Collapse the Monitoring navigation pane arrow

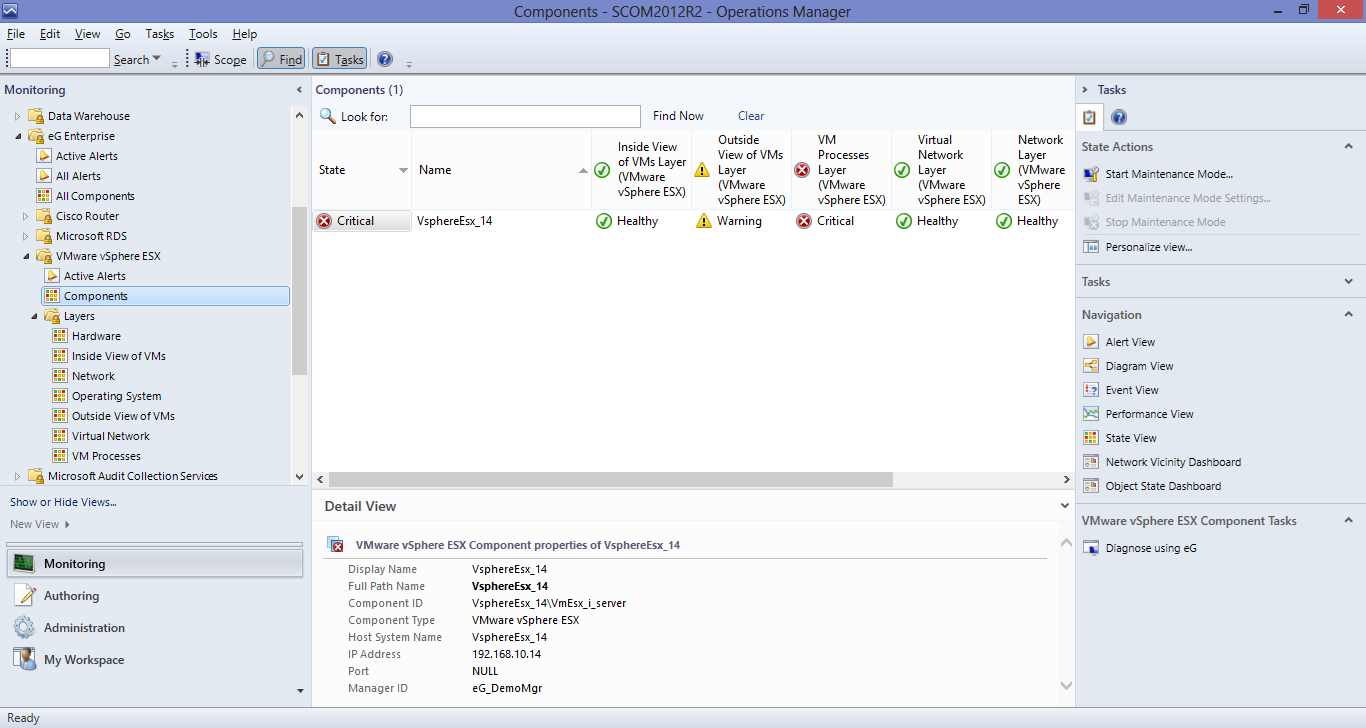tap(299, 90)
